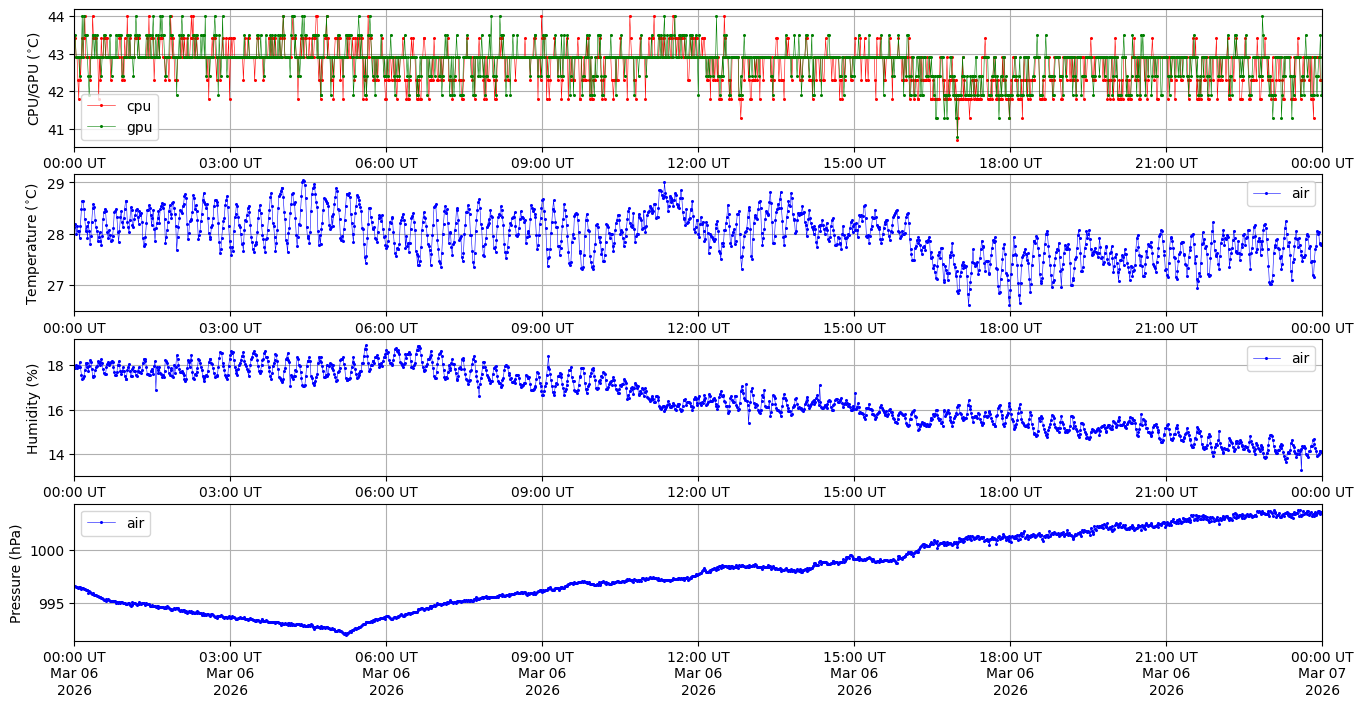Click the '12:00 UT Mar 06 2026' bottom tick label
Image resolution: width=1363 pixels, height=707 pixels.
(x=698, y=673)
